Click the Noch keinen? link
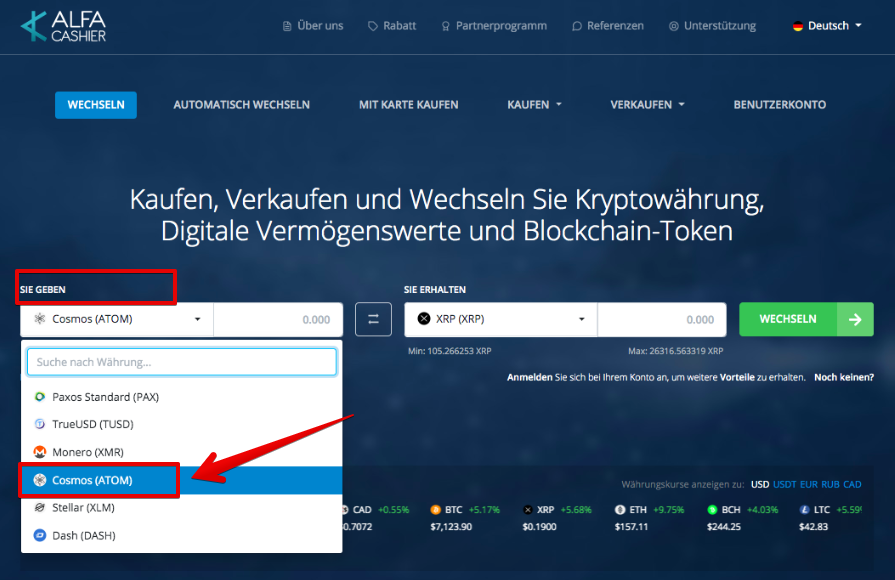The width and height of the screenshot is (895, 580). (844, 377)
